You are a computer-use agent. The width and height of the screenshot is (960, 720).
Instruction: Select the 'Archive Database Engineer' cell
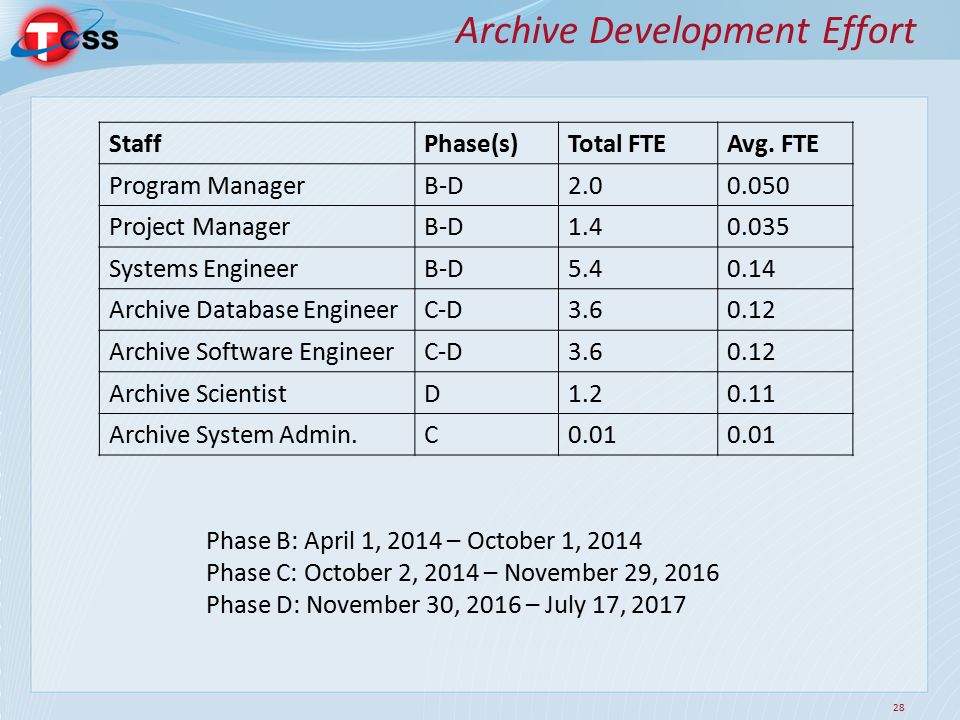point(257,310)
